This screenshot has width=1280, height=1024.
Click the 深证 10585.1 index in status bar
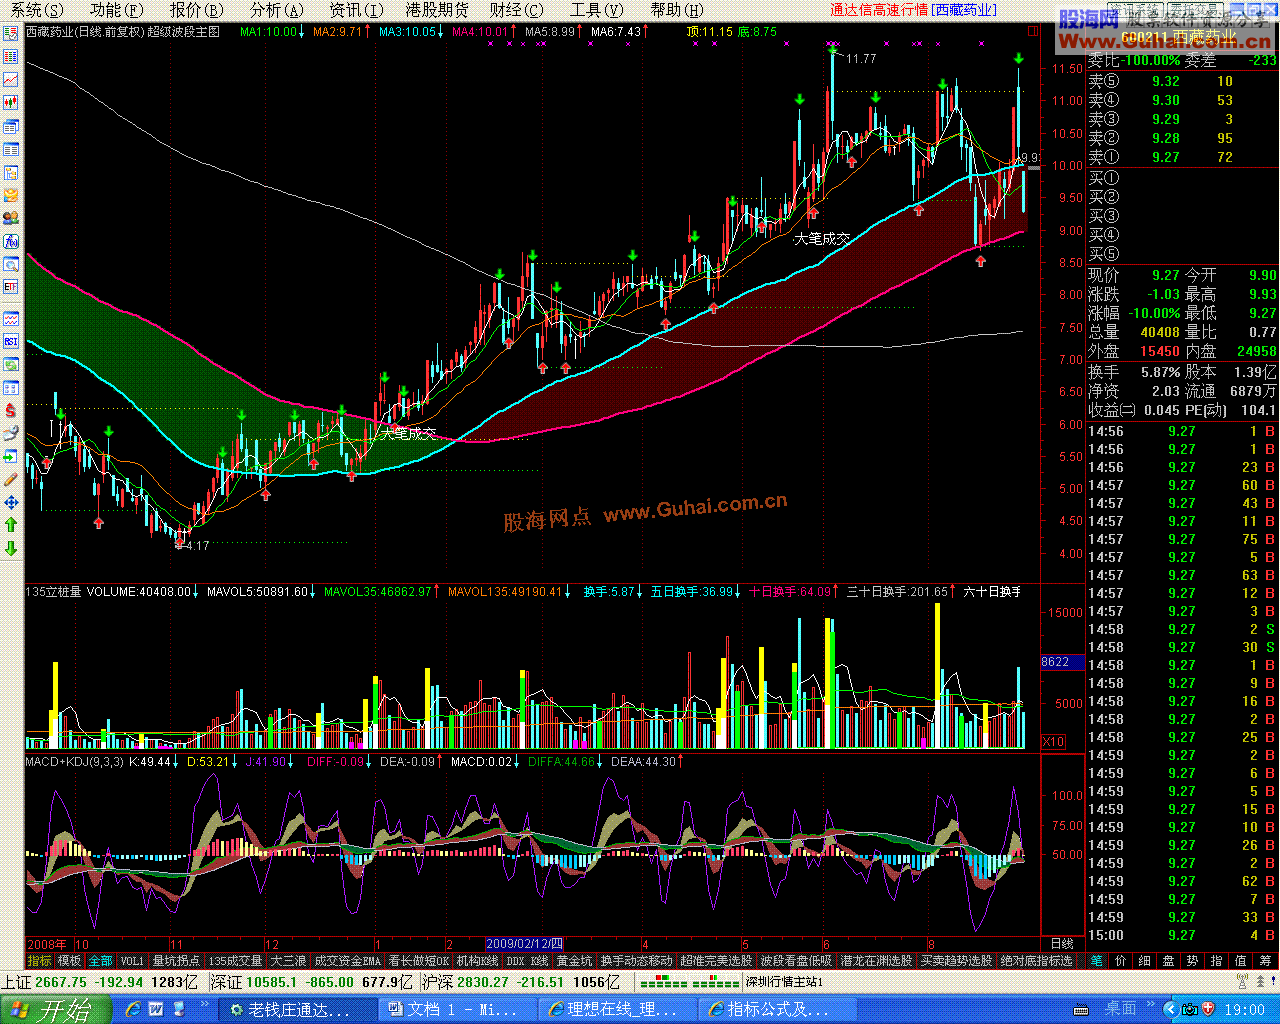click(x=312, y=982)
